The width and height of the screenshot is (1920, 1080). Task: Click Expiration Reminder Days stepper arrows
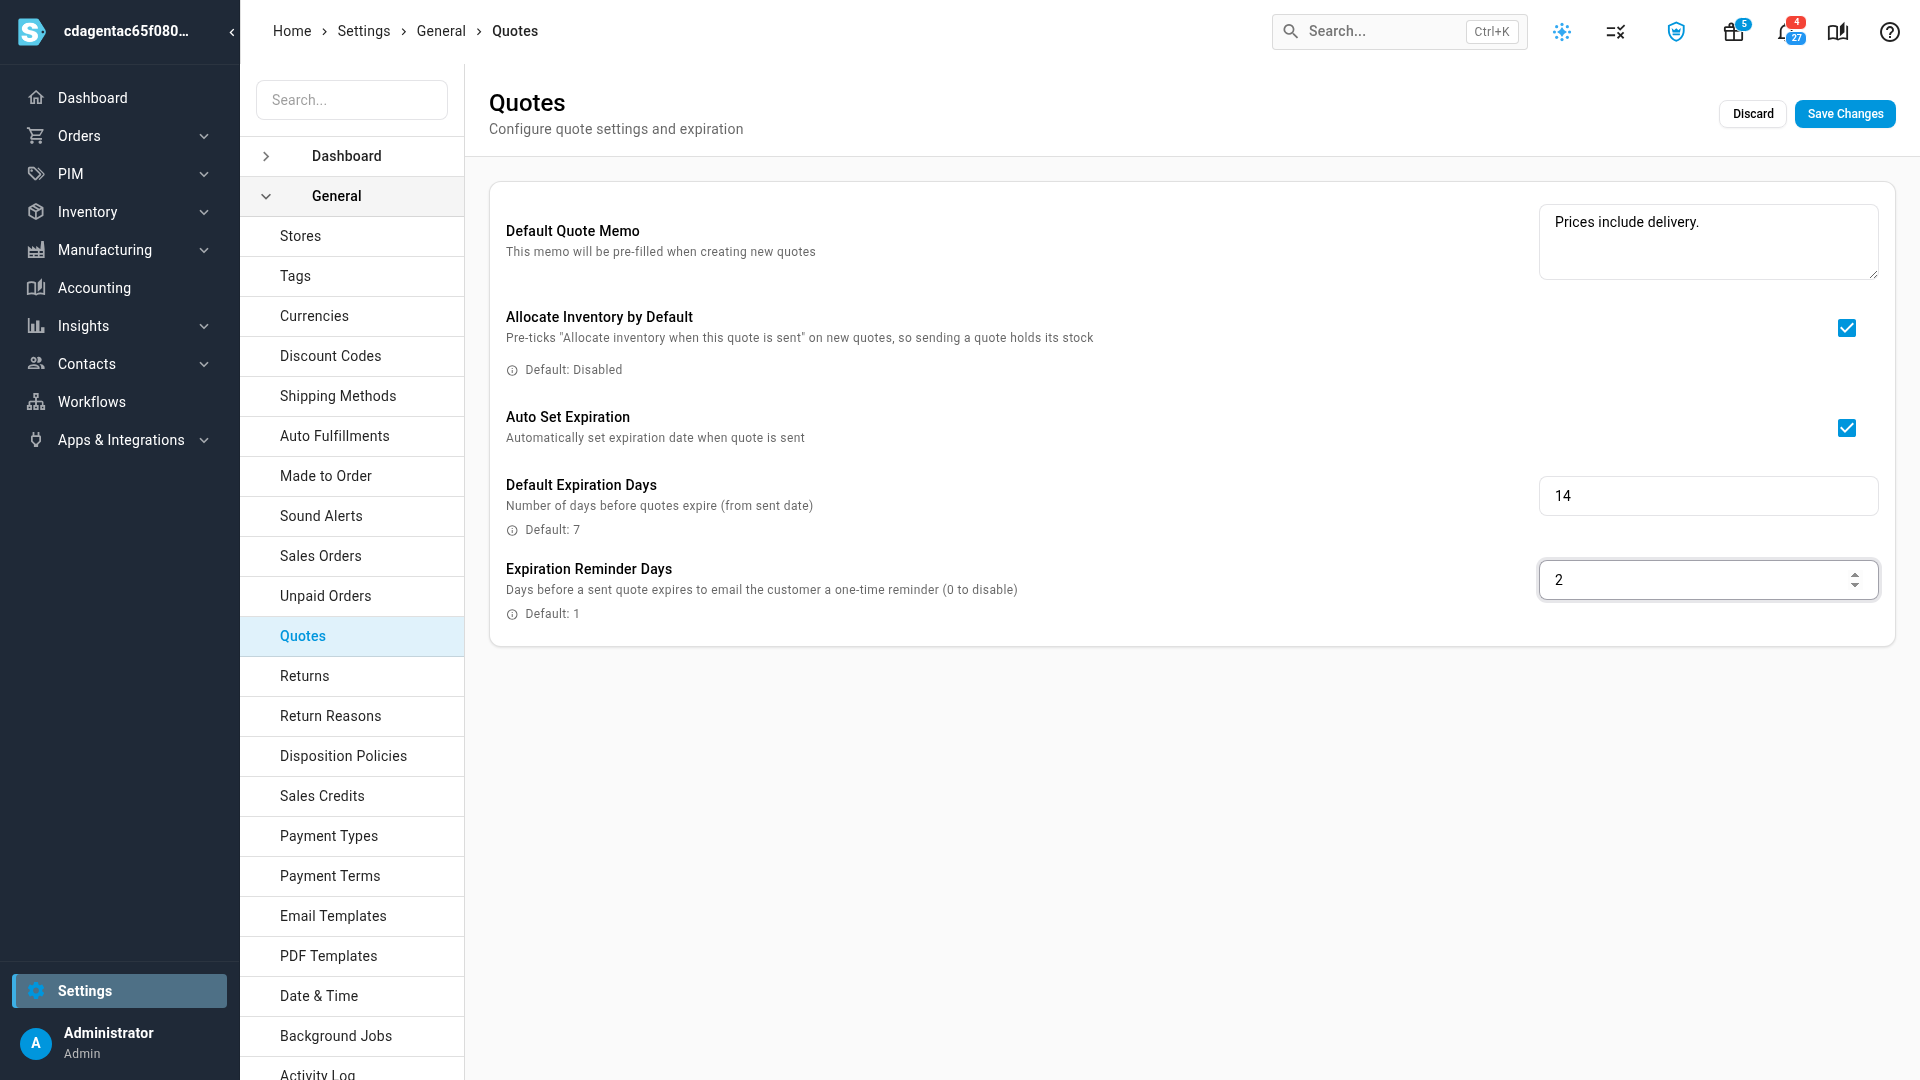(x=1855, y=580)
